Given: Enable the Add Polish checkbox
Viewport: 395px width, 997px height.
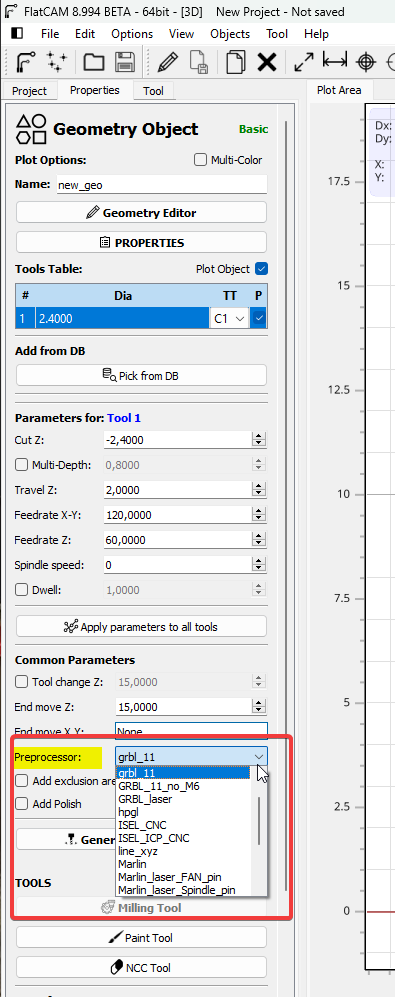Looking at the screenshot, I should (22, 804).
